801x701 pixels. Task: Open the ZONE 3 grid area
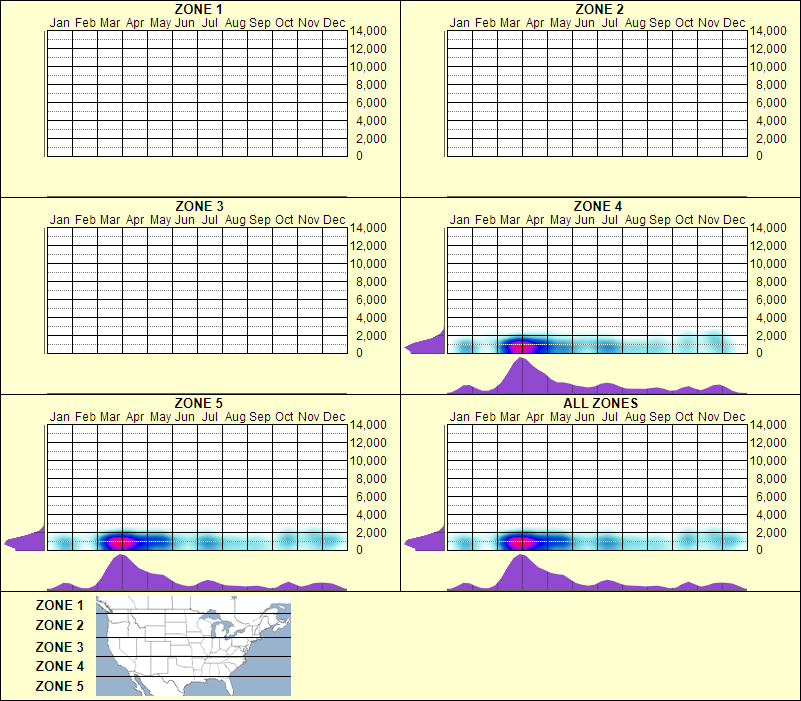tap(196, 290)
